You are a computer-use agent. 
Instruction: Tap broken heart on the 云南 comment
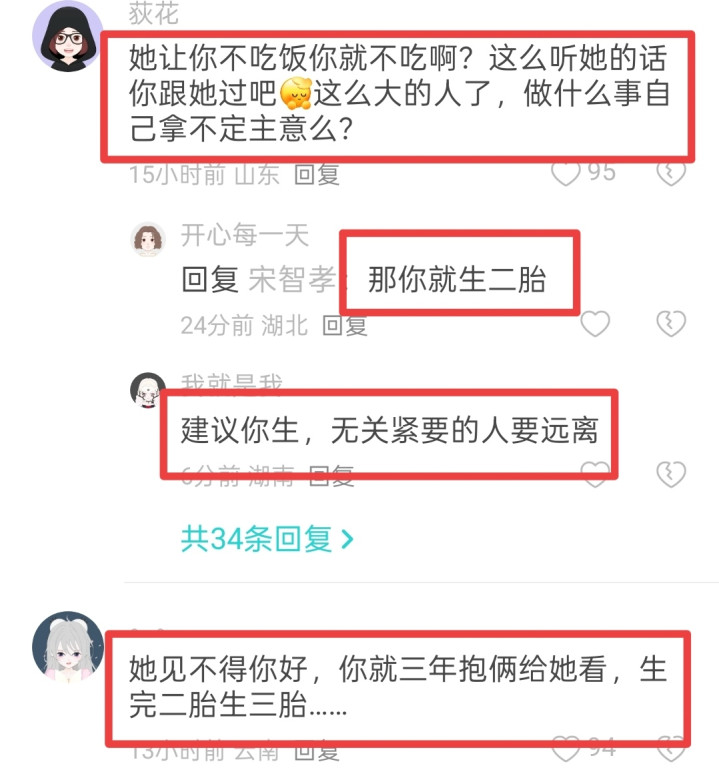pos(671,749)
